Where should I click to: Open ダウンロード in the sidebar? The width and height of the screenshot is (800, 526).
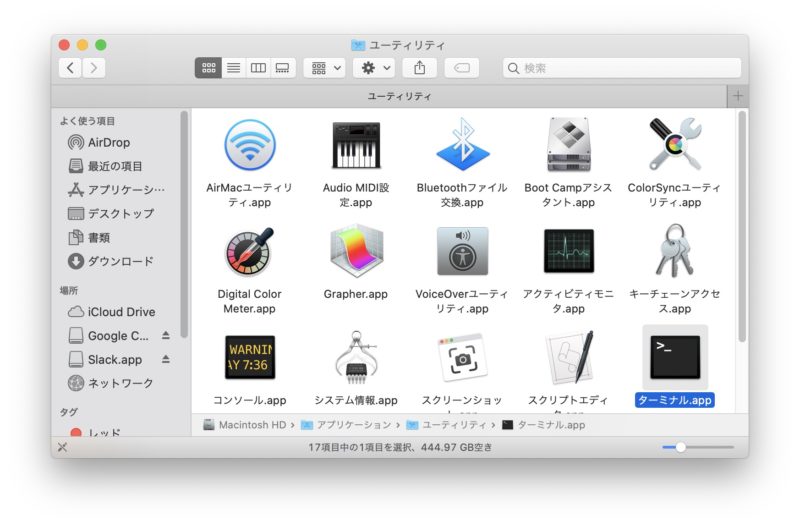click(111, 261)
